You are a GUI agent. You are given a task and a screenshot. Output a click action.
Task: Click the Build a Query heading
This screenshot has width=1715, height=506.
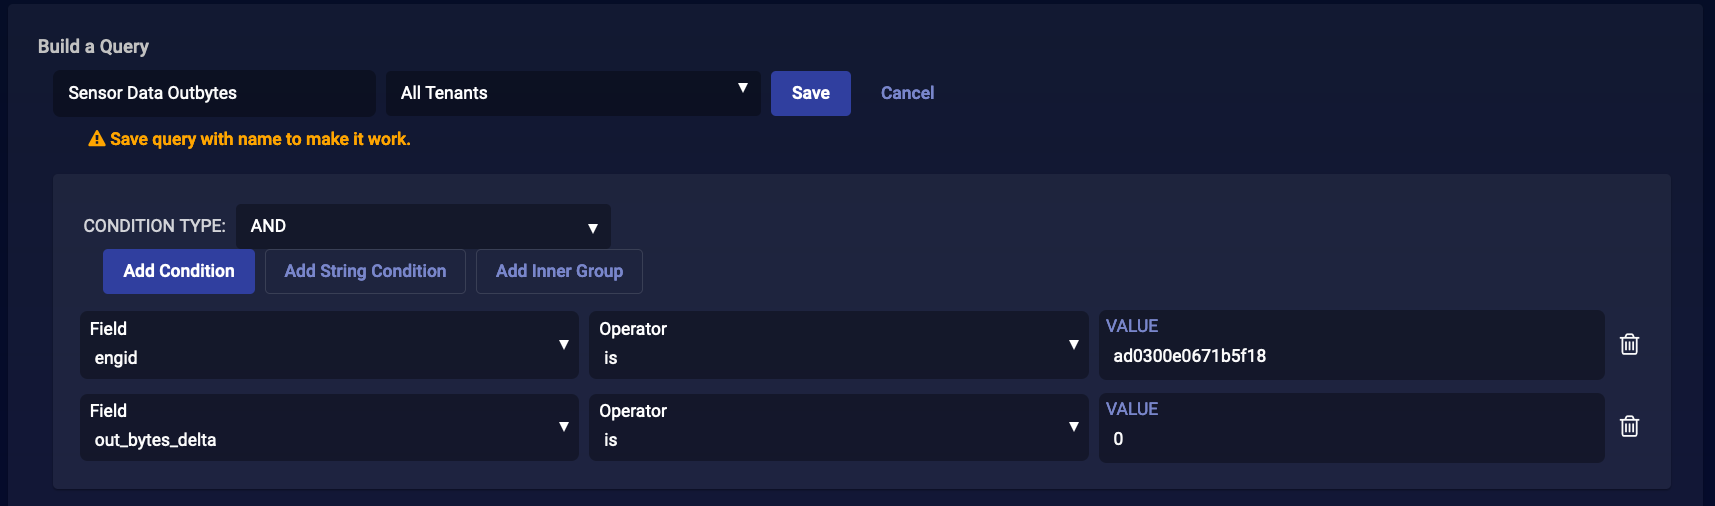93,47
